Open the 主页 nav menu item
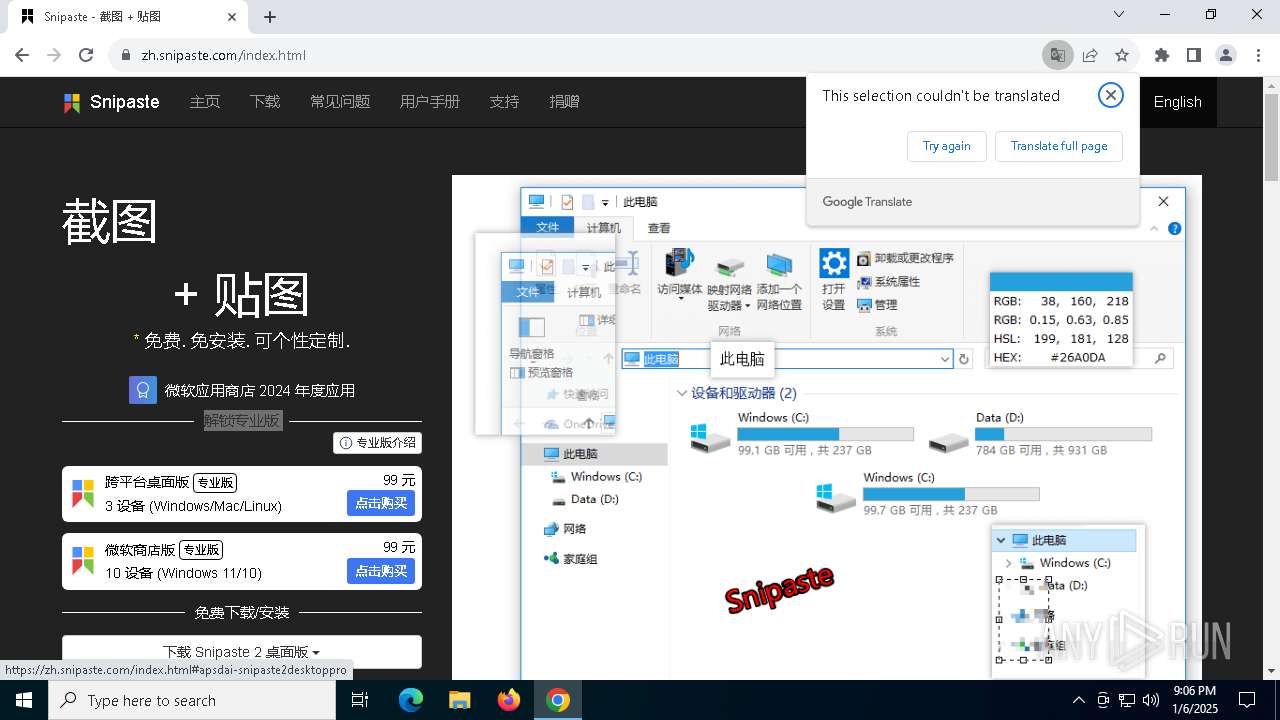Screen dimensions: 1280x720 click(205, 102)
